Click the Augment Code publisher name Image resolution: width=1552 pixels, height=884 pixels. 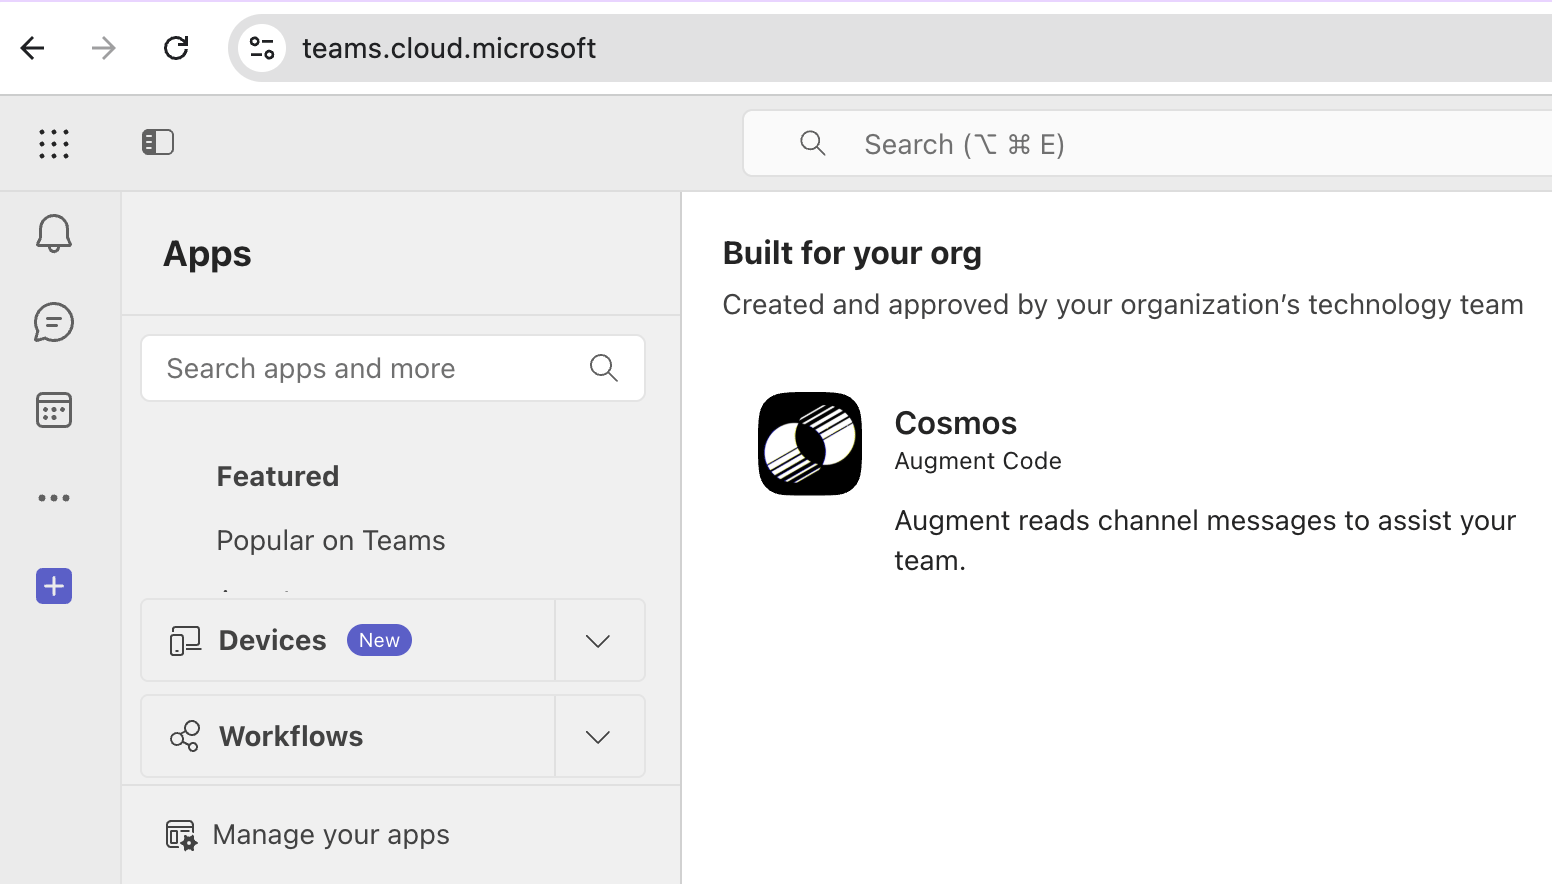pyautogui.click(x=978, y=461)
